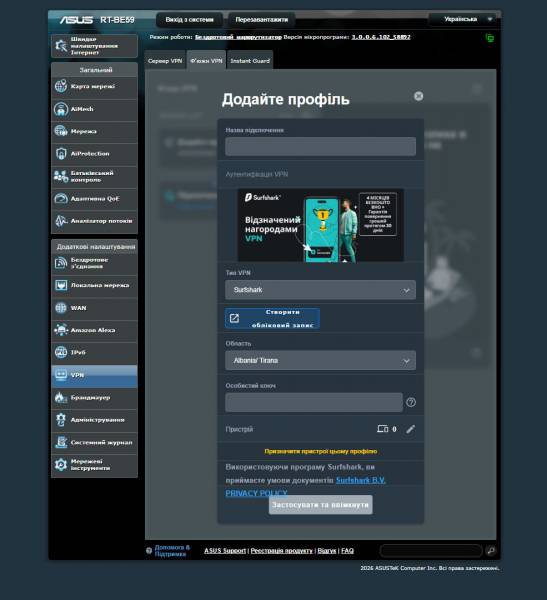The width and height of the screenshot is (547, 600).
Task: Open the AiMesh sidebar icon
Action: [x=61, y=109]
